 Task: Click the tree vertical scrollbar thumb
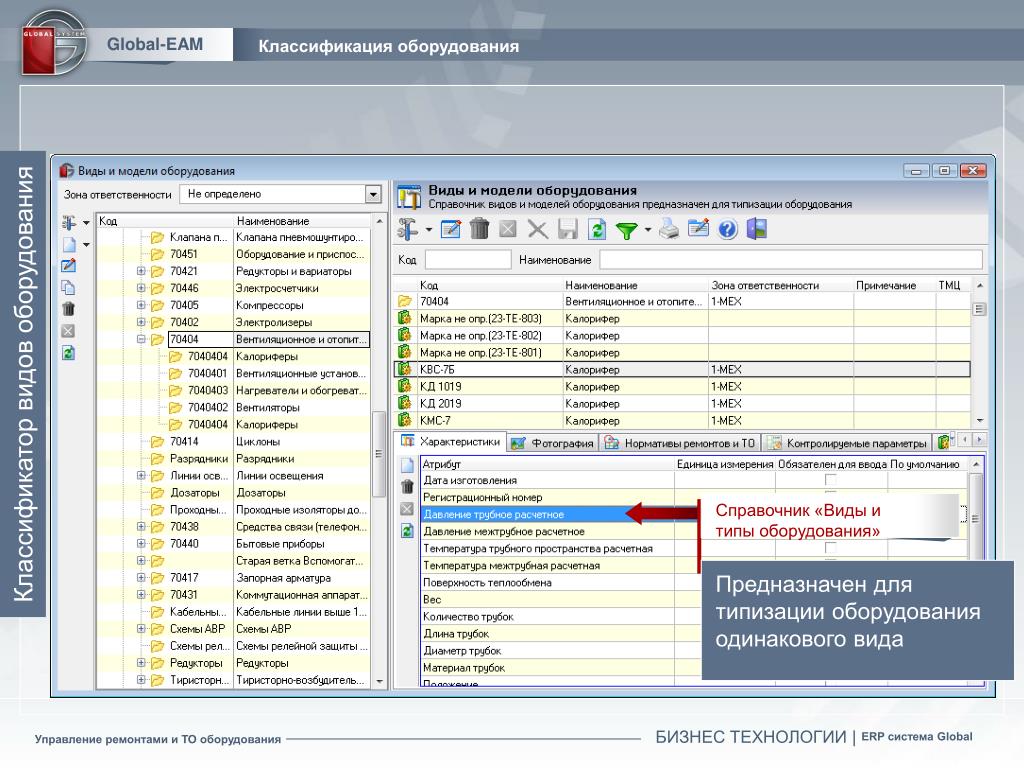379,454
